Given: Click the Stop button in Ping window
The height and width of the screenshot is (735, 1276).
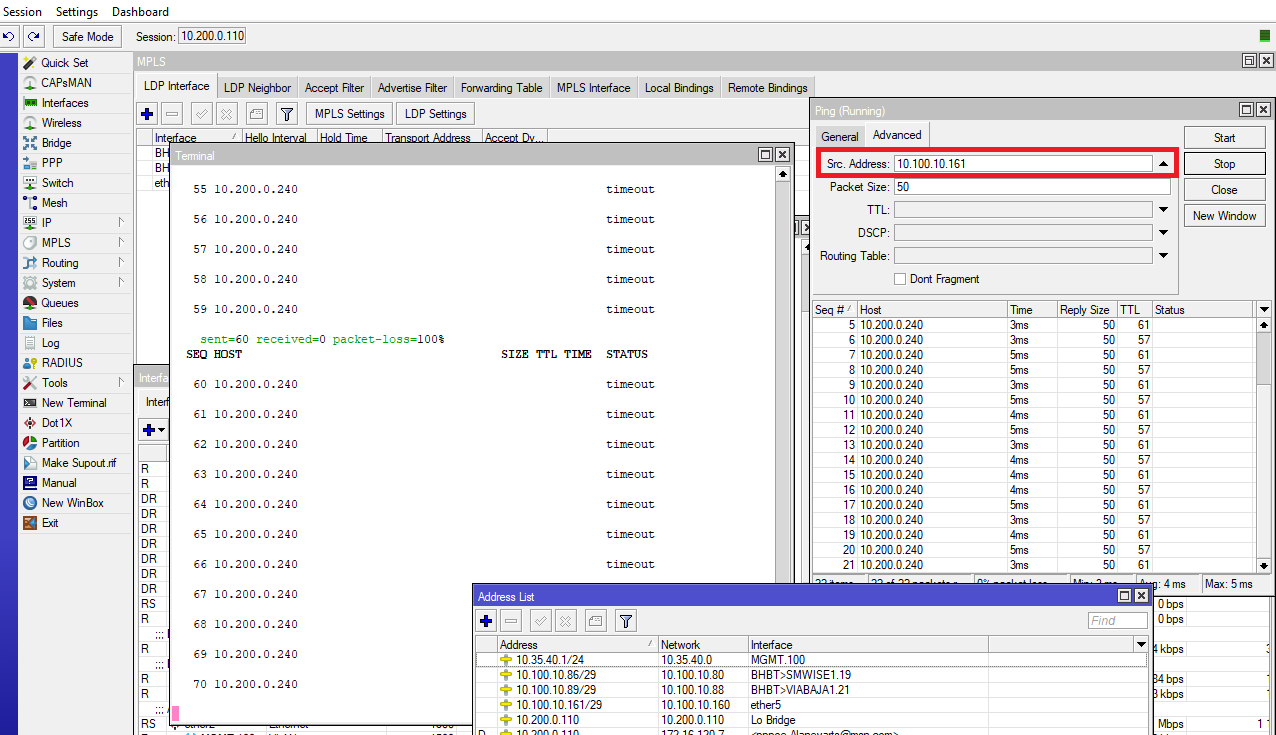Looking at the screenshot, I should pyautogui.click(x=1224, y=164).
